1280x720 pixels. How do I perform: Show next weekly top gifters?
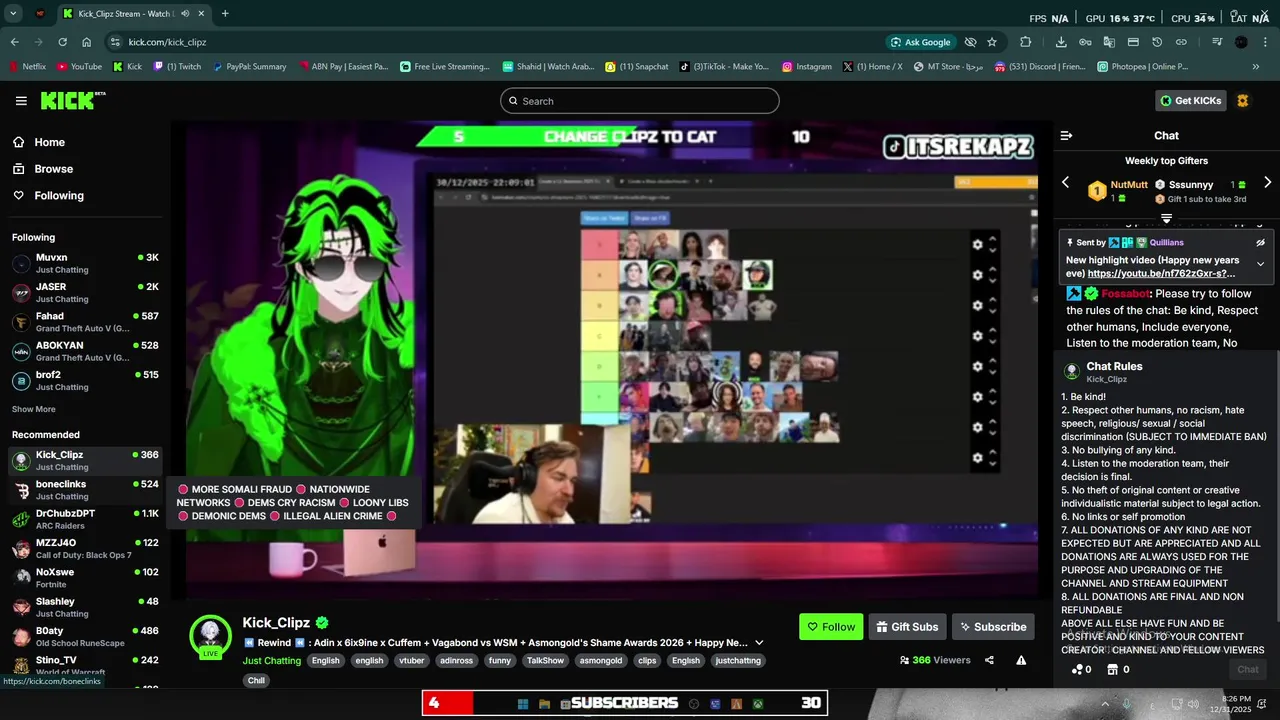pyautogui.click(x=1267, y=182)
